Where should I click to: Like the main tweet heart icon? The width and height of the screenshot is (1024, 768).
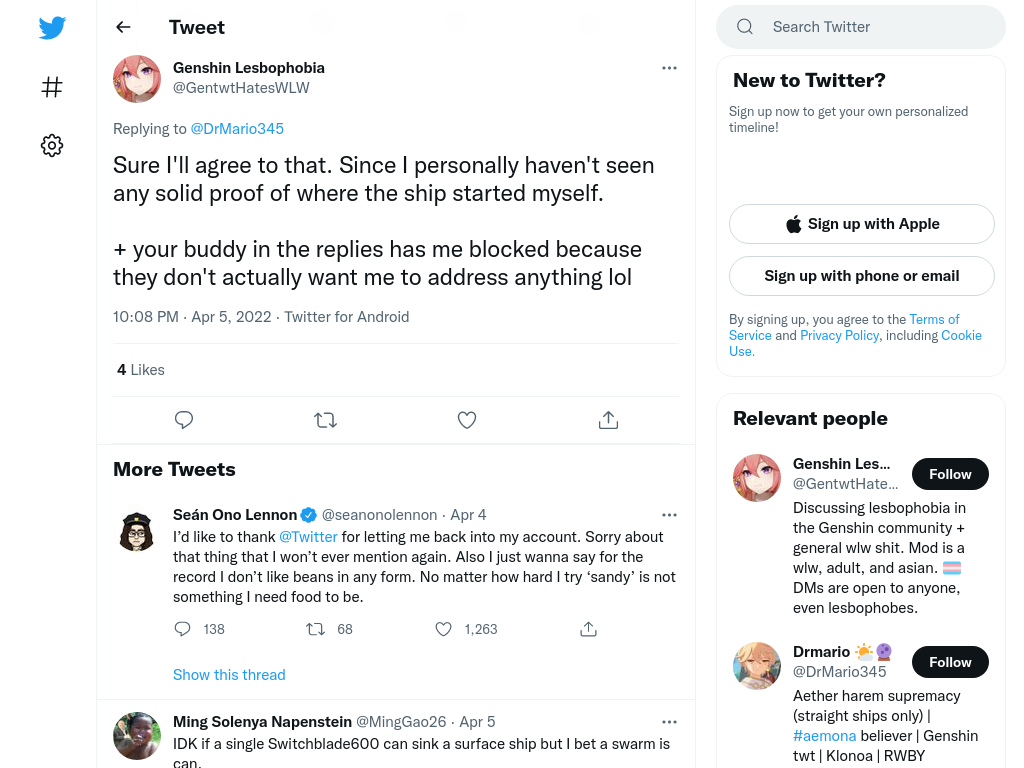click(467, 420)
